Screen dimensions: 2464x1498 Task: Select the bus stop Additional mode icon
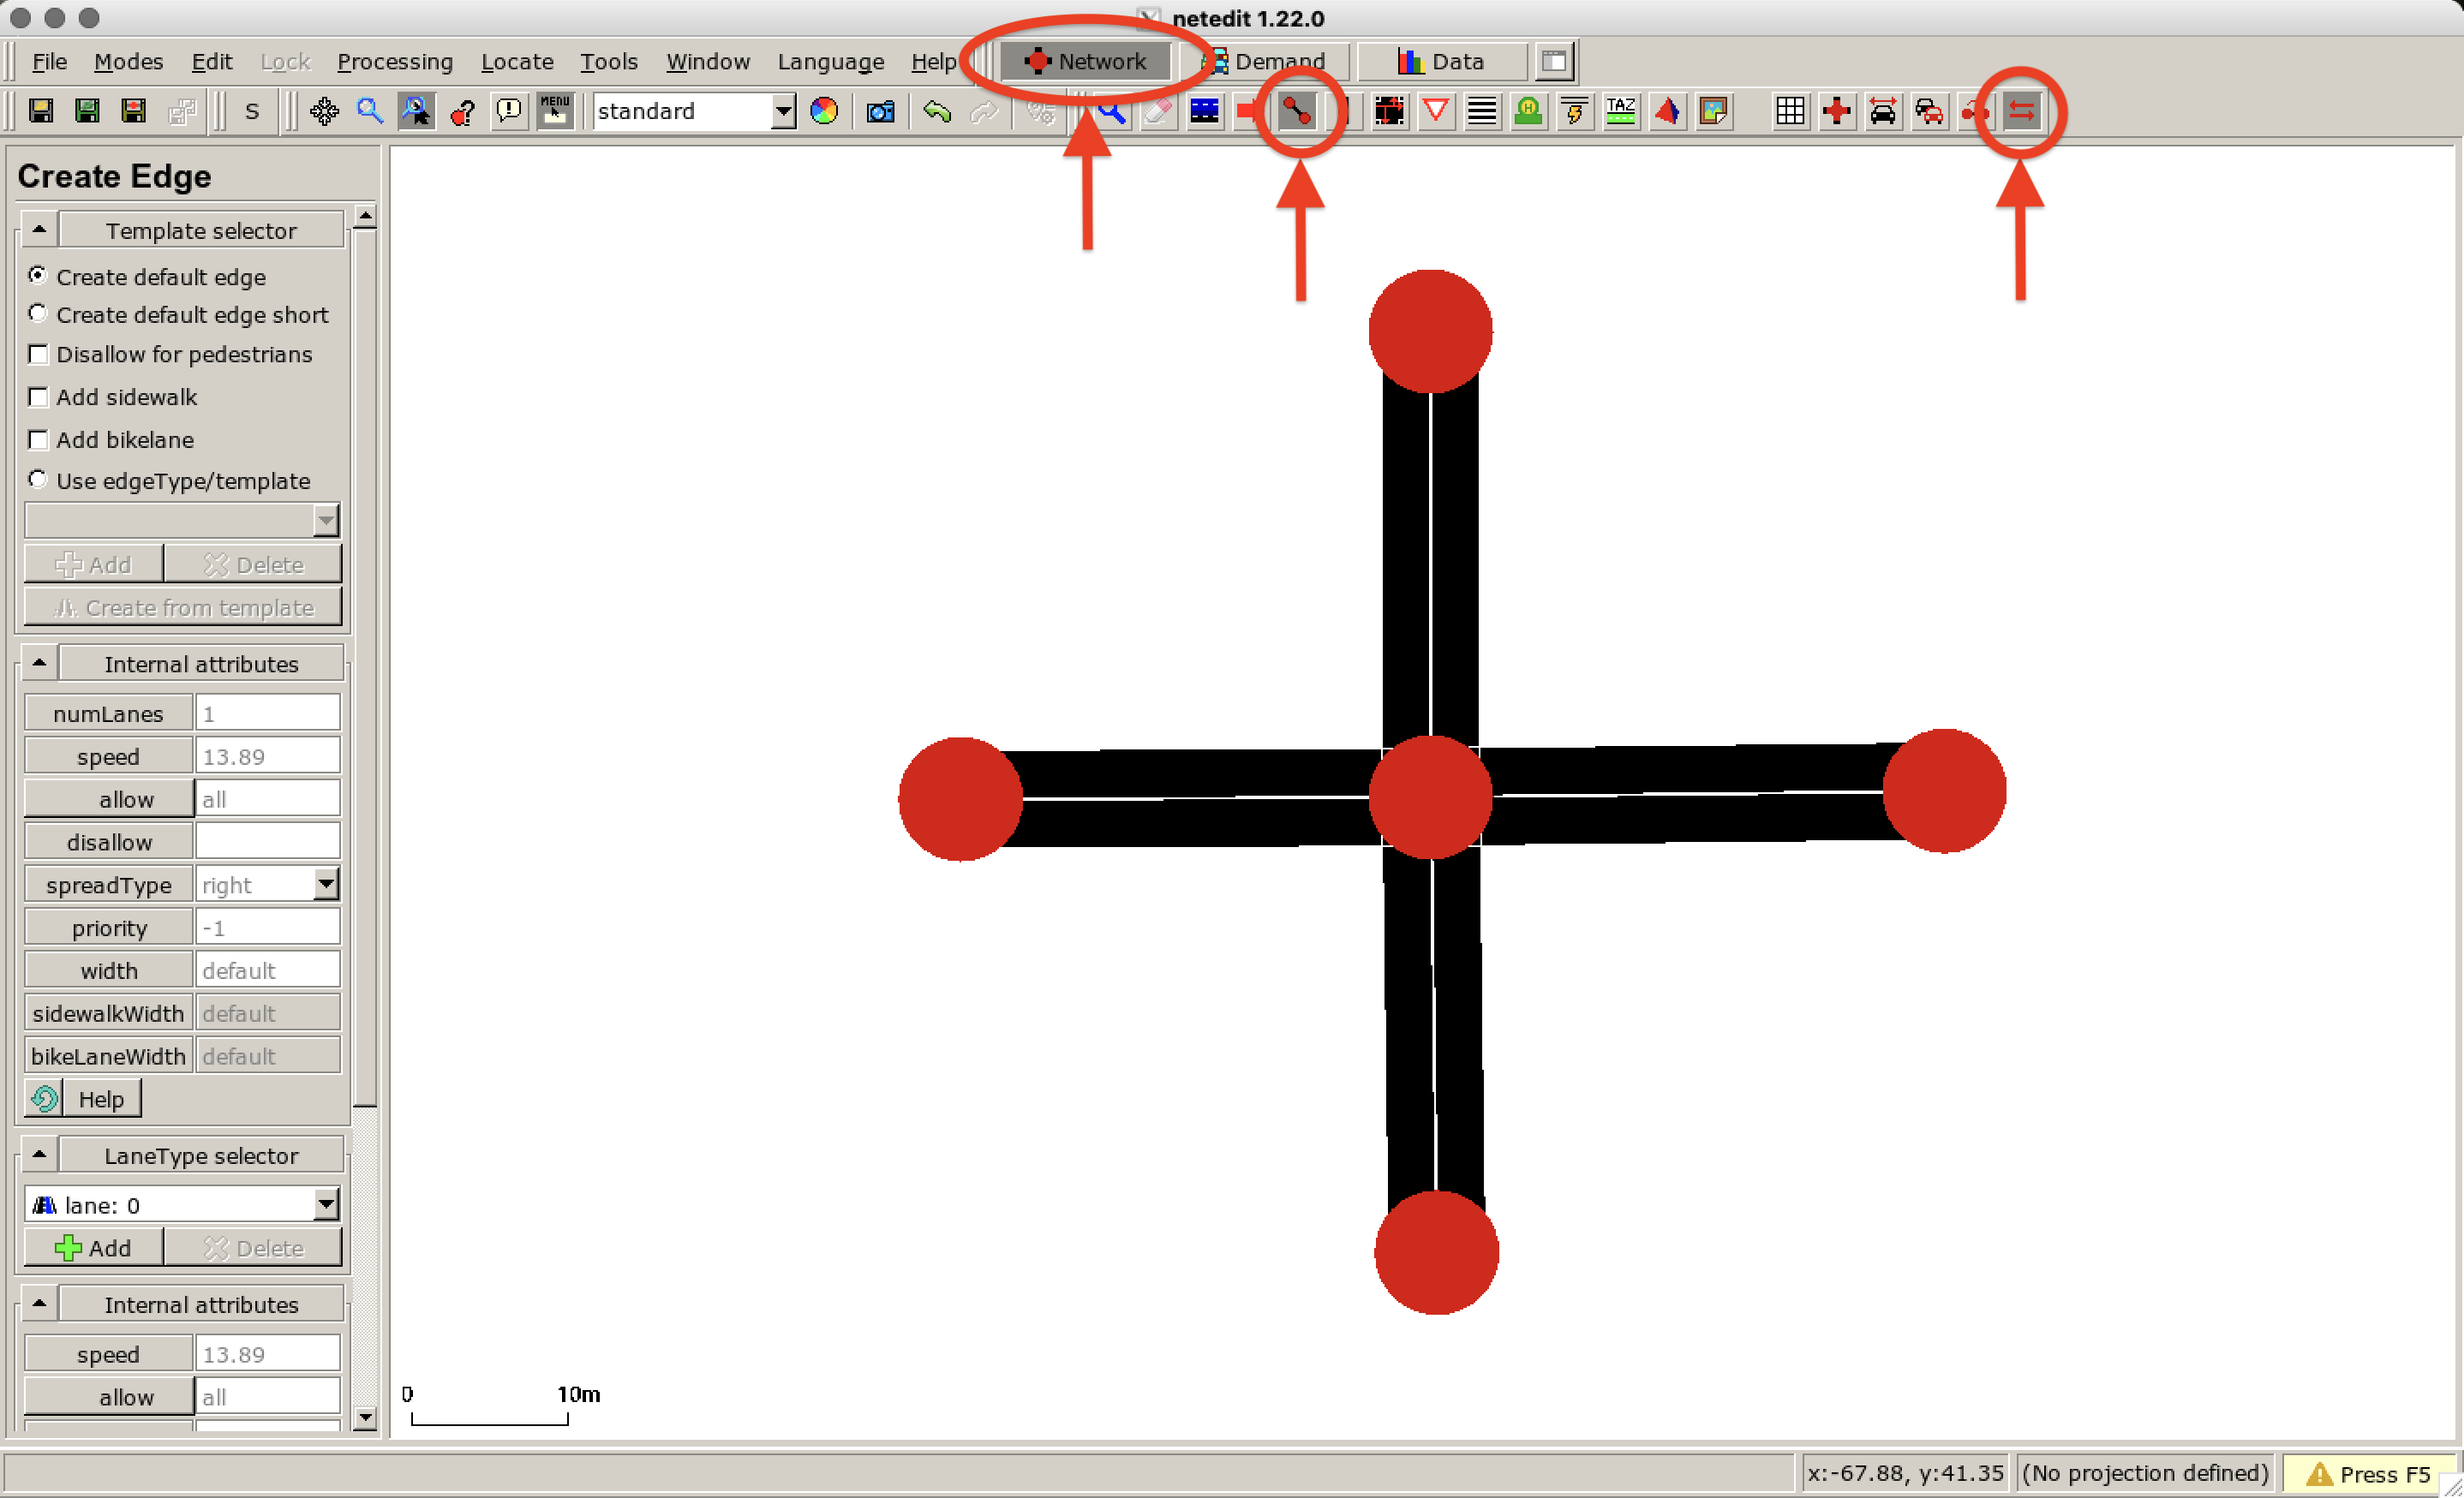tap(1528, 112)
